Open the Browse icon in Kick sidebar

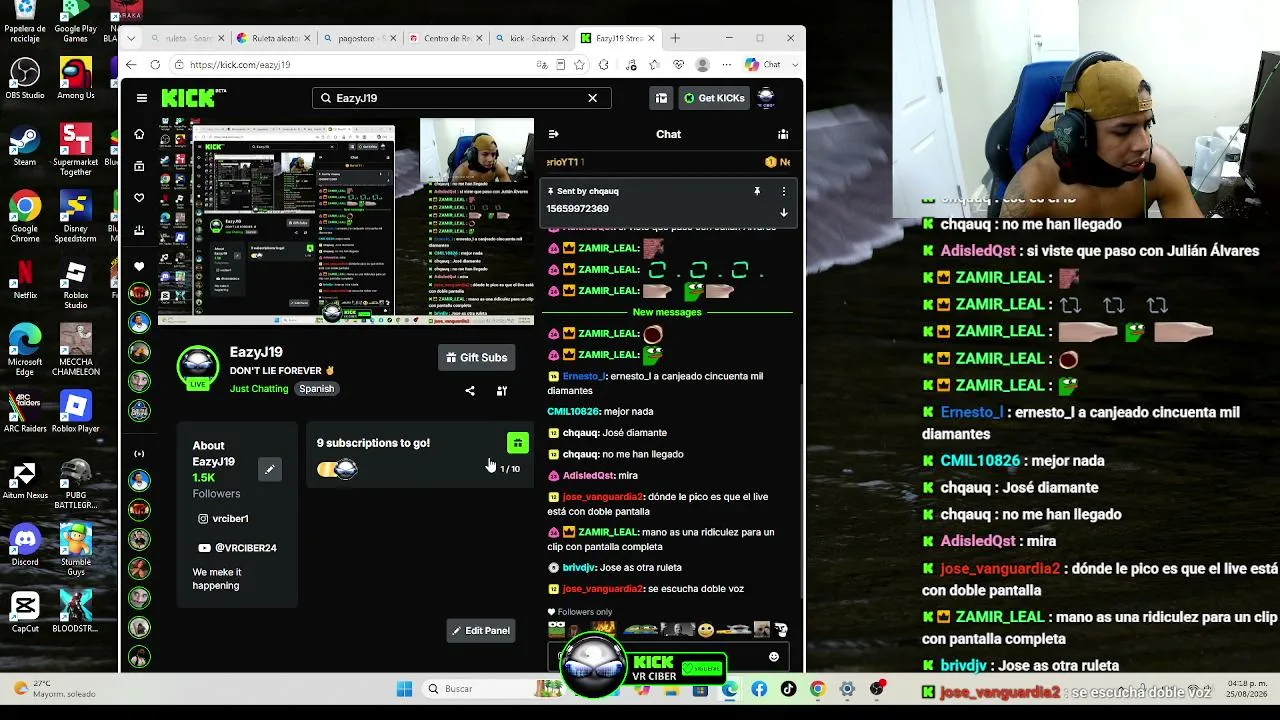(x=140, y=166)
